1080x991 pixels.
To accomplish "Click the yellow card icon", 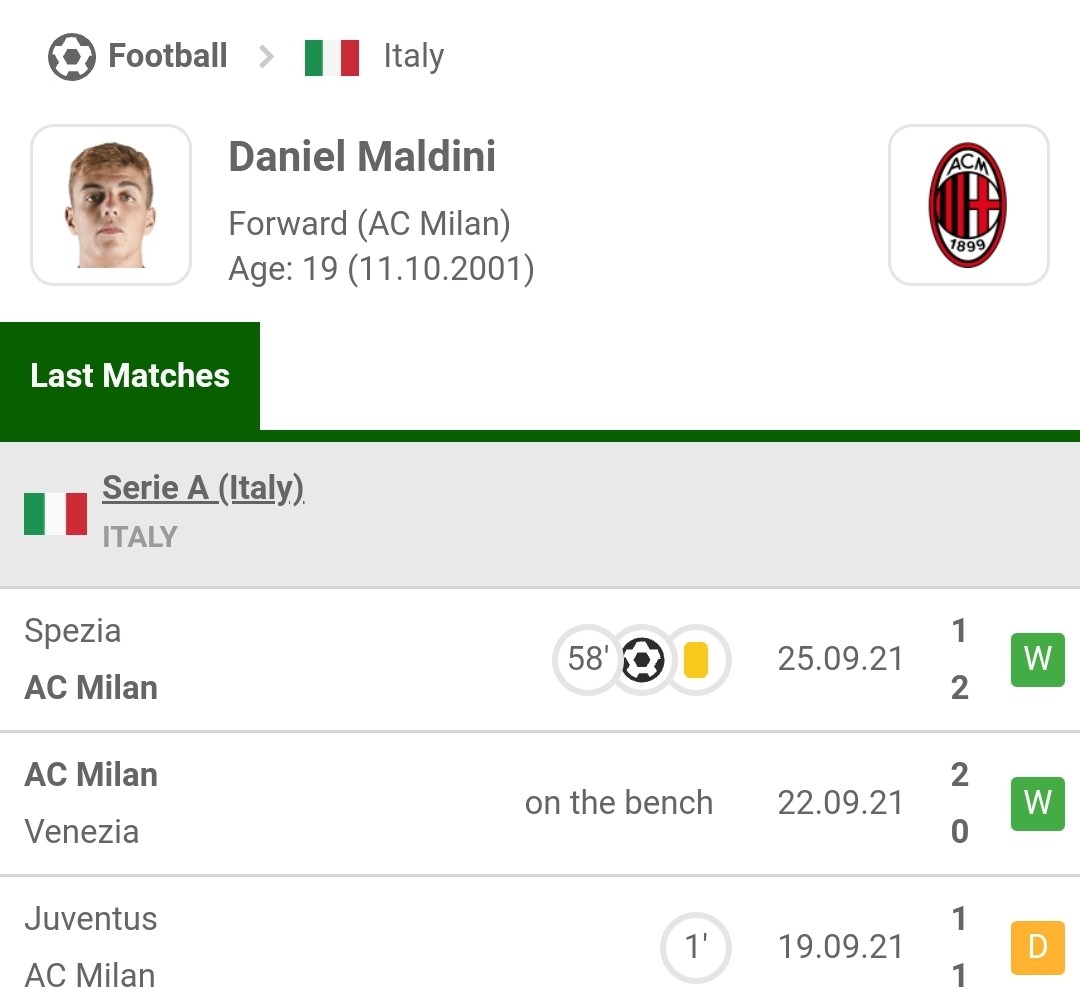I will click(x=696, y=660).
